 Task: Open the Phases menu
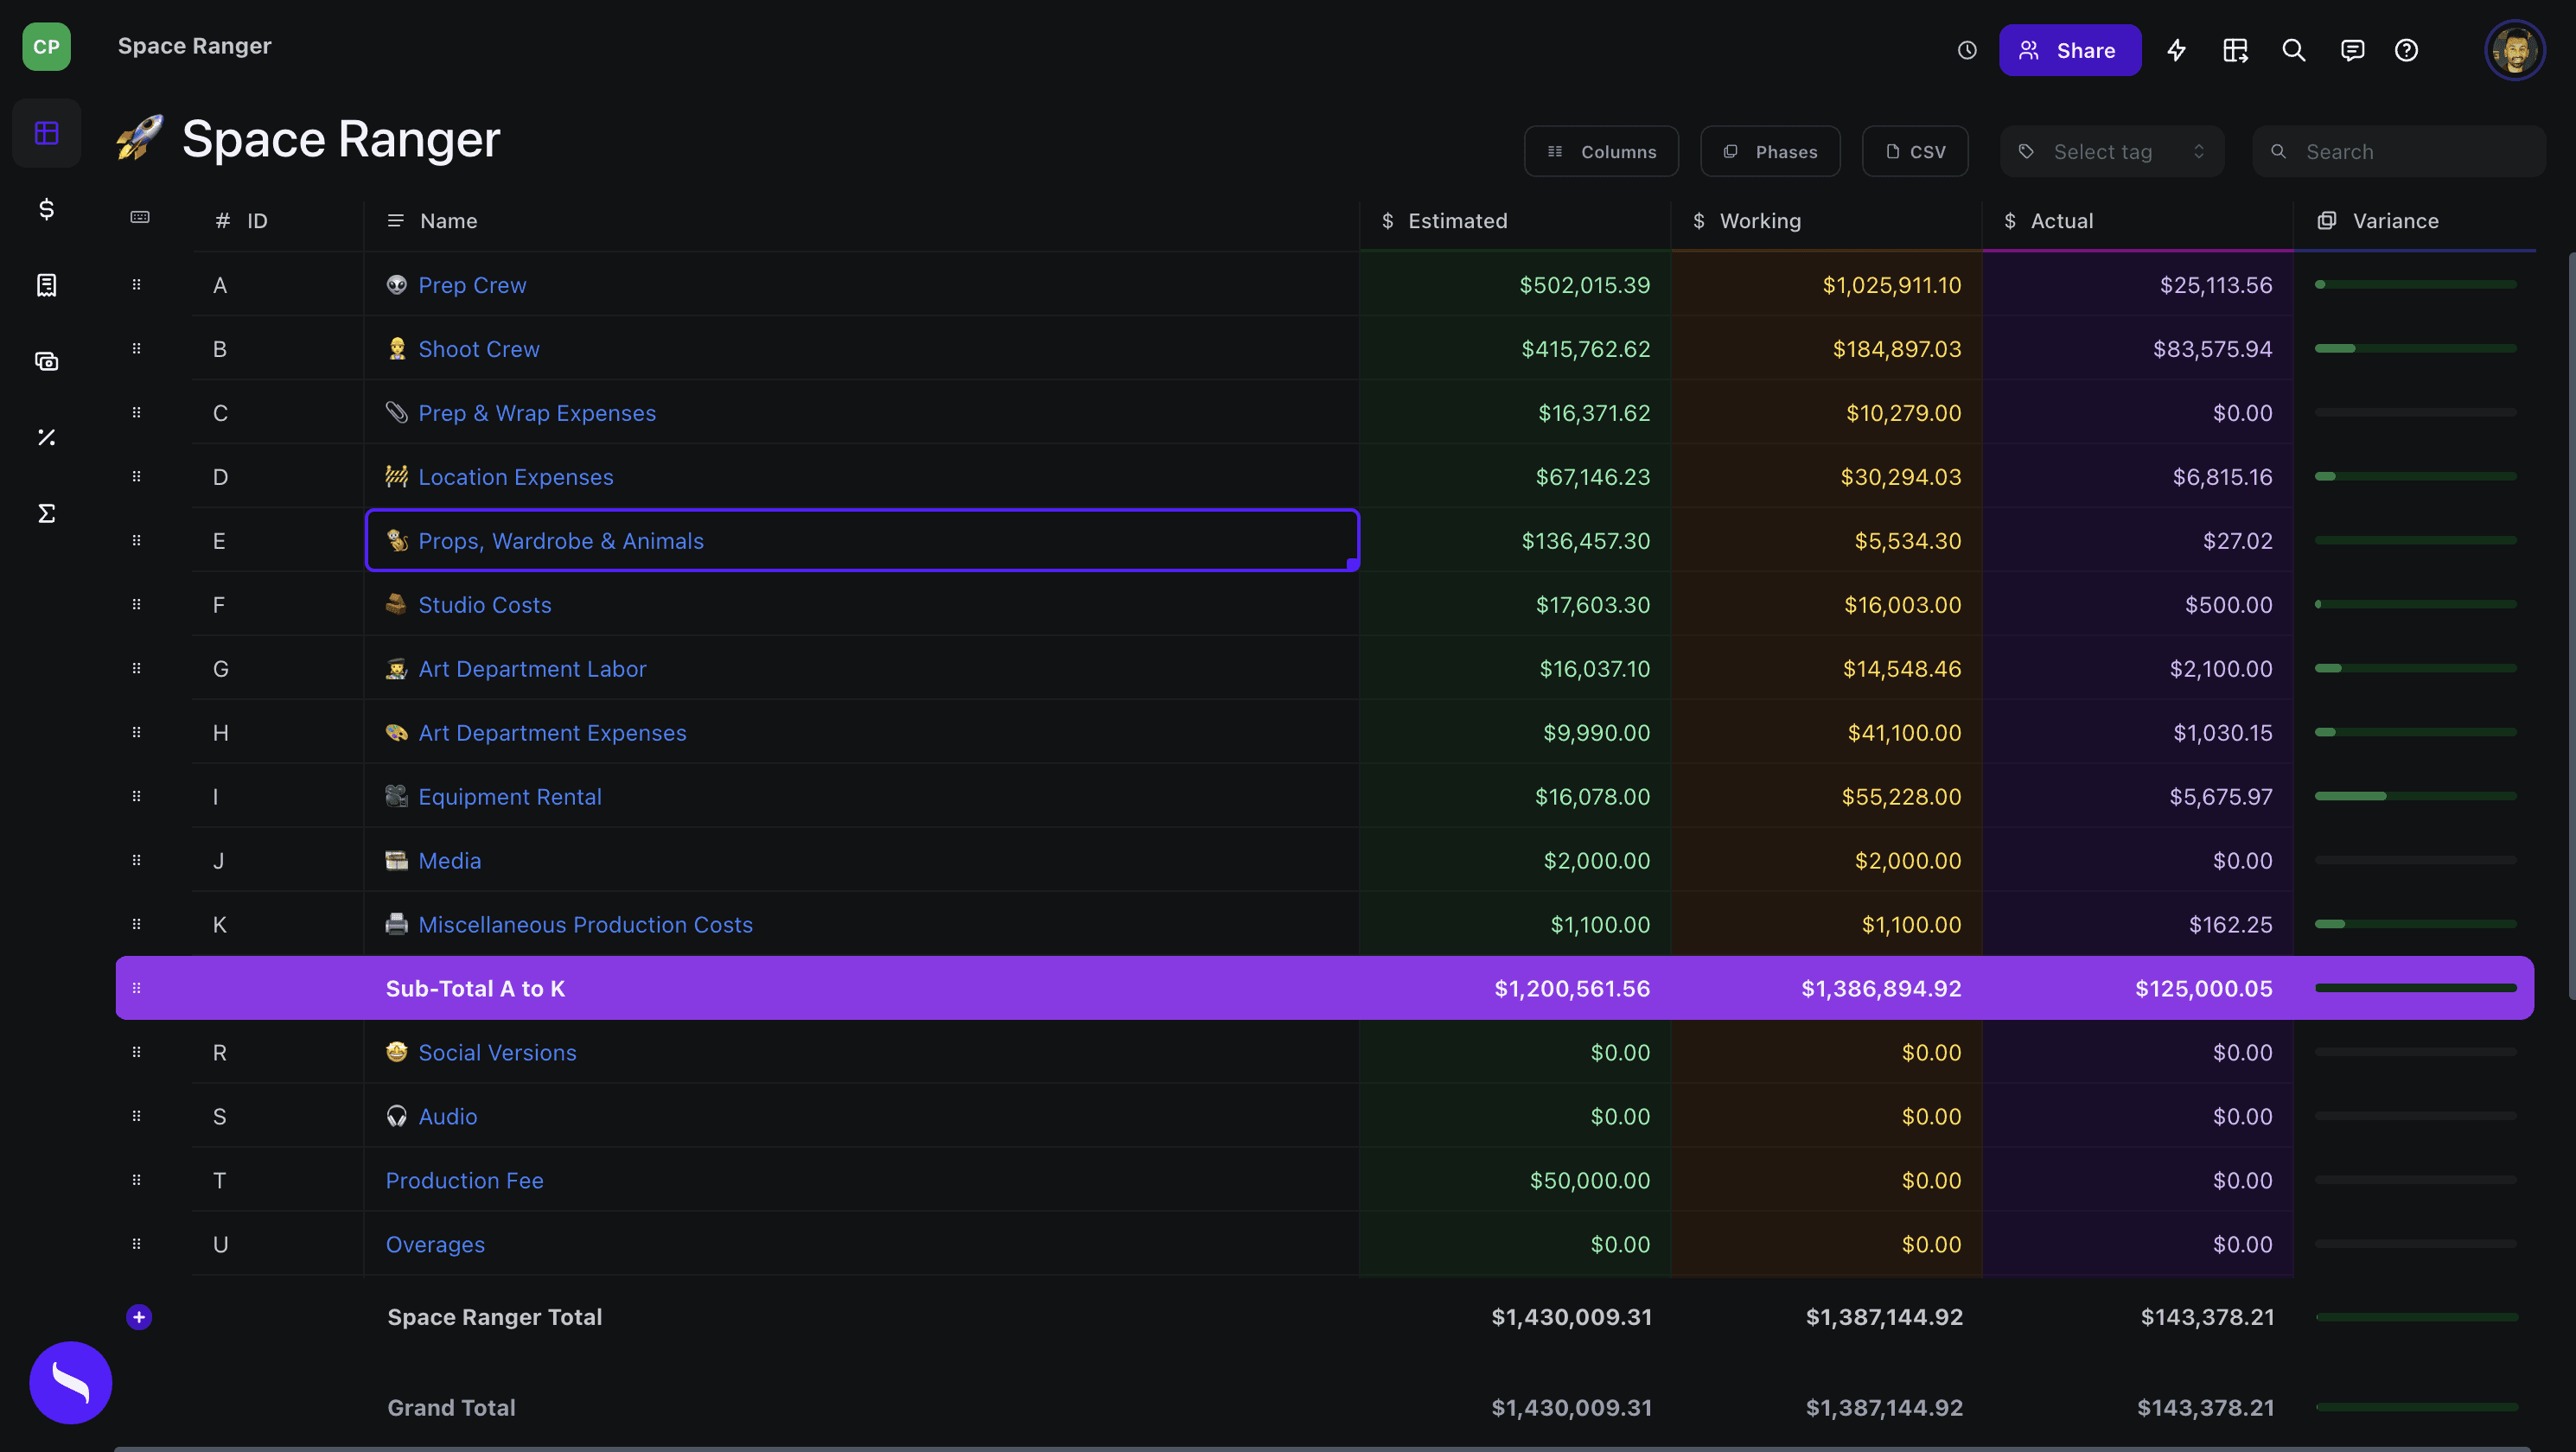1770,152
